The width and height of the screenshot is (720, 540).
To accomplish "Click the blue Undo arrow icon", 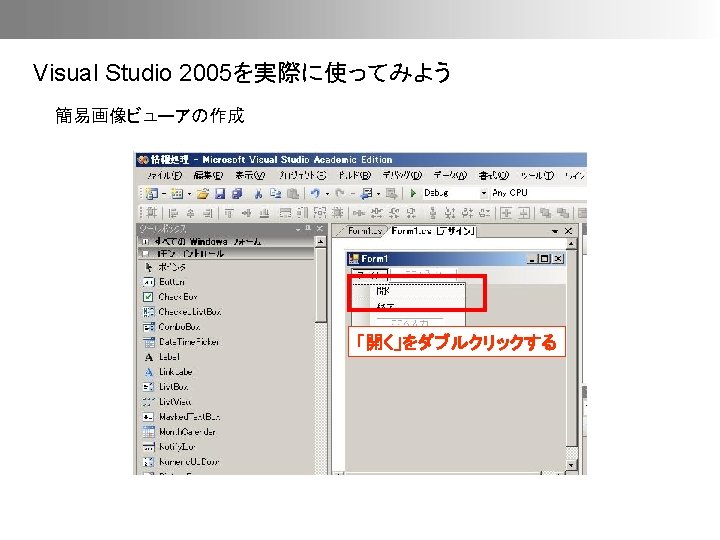I will coord(315,193).
